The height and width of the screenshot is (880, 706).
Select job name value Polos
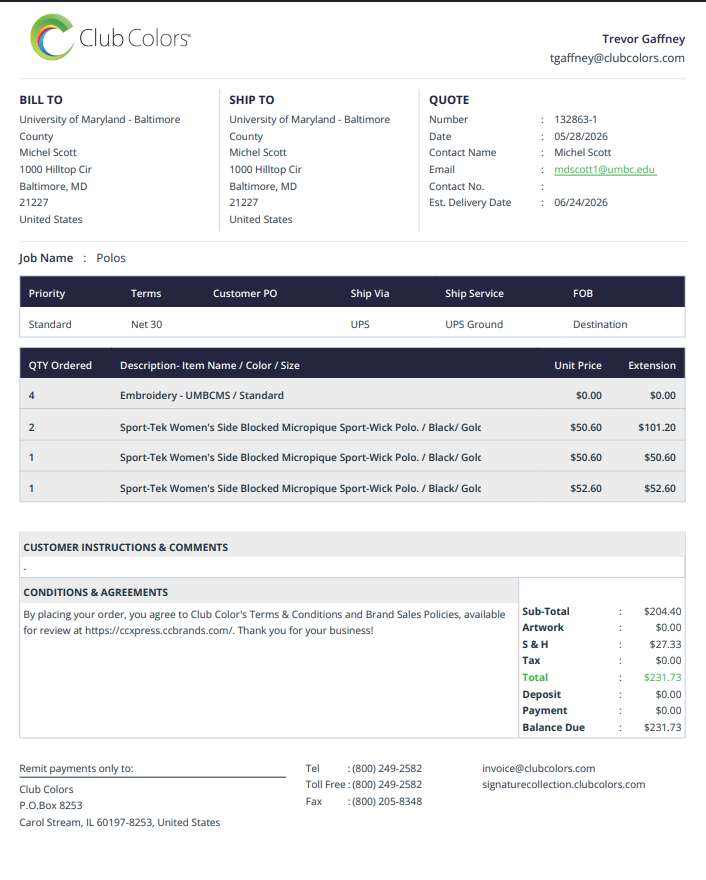tap(111, 258)
